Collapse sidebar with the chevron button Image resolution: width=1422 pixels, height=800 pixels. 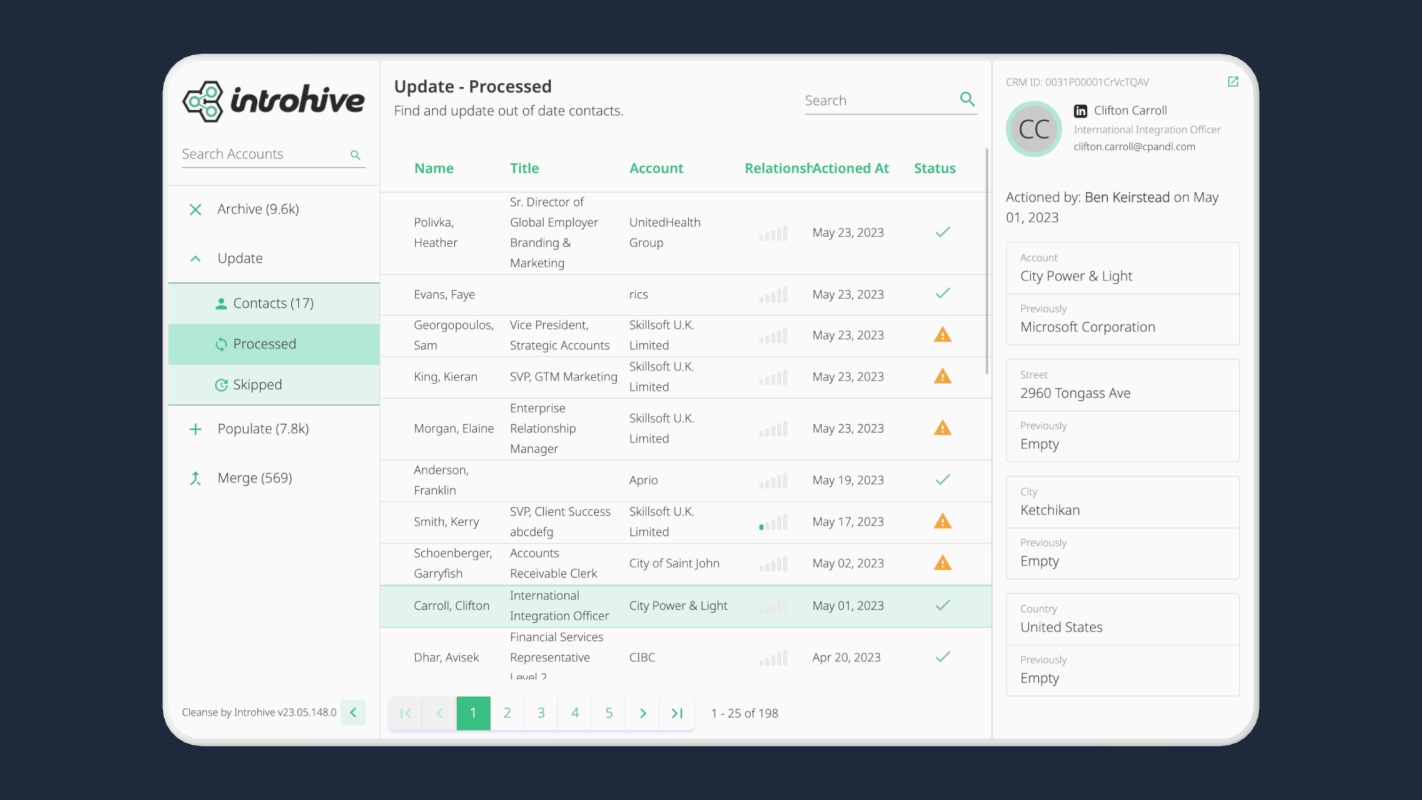click(353, 713)
